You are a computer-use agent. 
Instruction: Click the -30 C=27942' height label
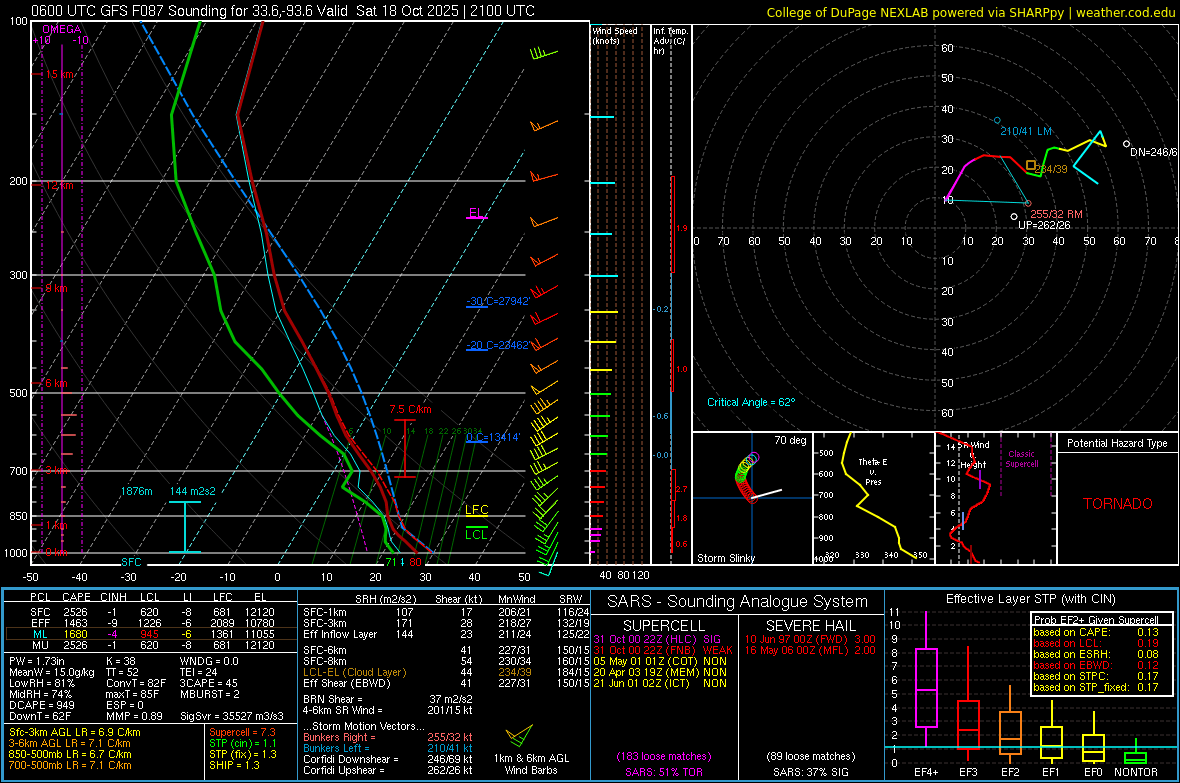(x=498, y=301)
